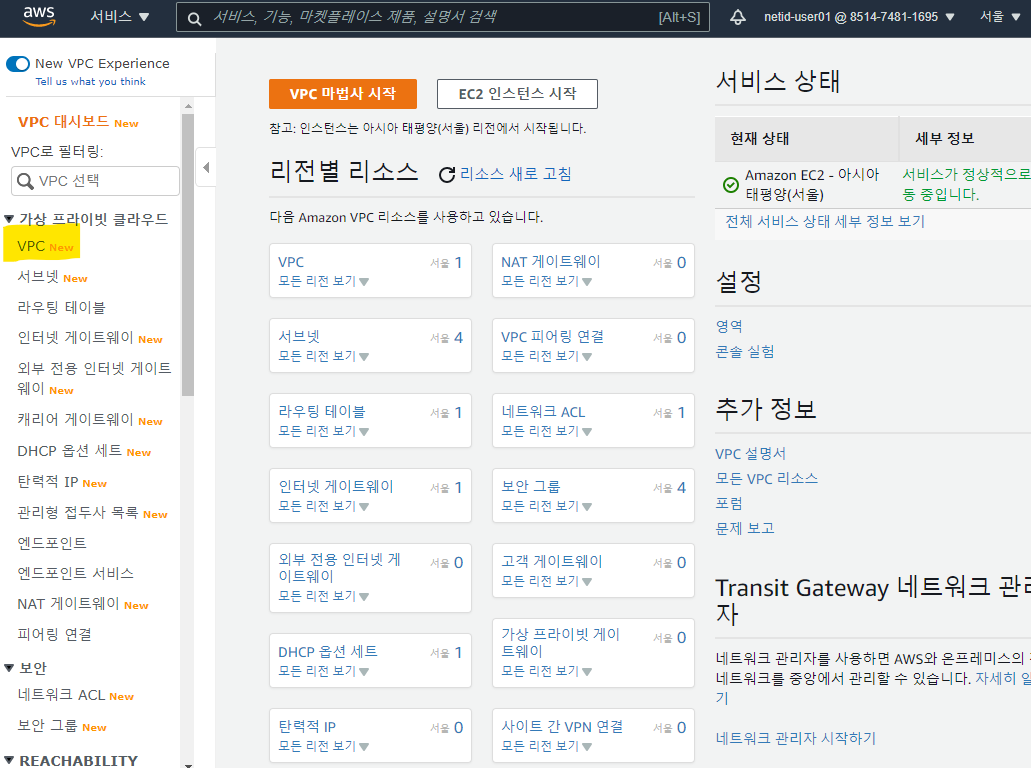Click the 리소스 새로 고침 link
The width and height of the screenshot is (1031, 768).
516,174
